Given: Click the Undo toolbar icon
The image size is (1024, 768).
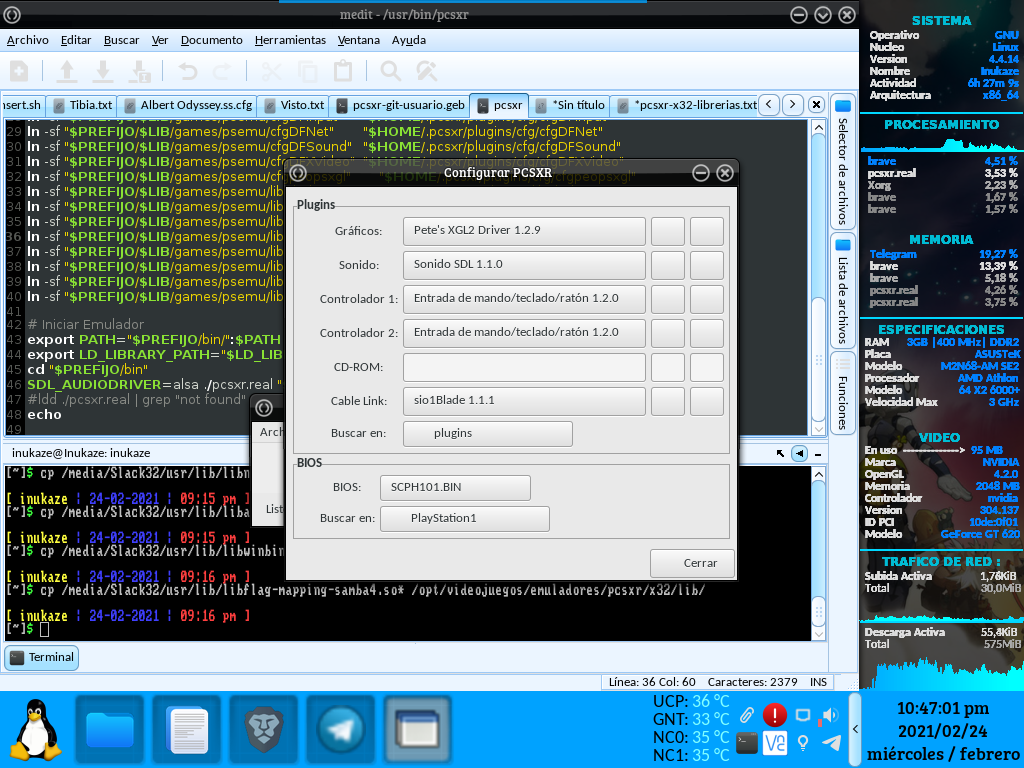Looking at the screenshot, I should (x=188, y=71).
